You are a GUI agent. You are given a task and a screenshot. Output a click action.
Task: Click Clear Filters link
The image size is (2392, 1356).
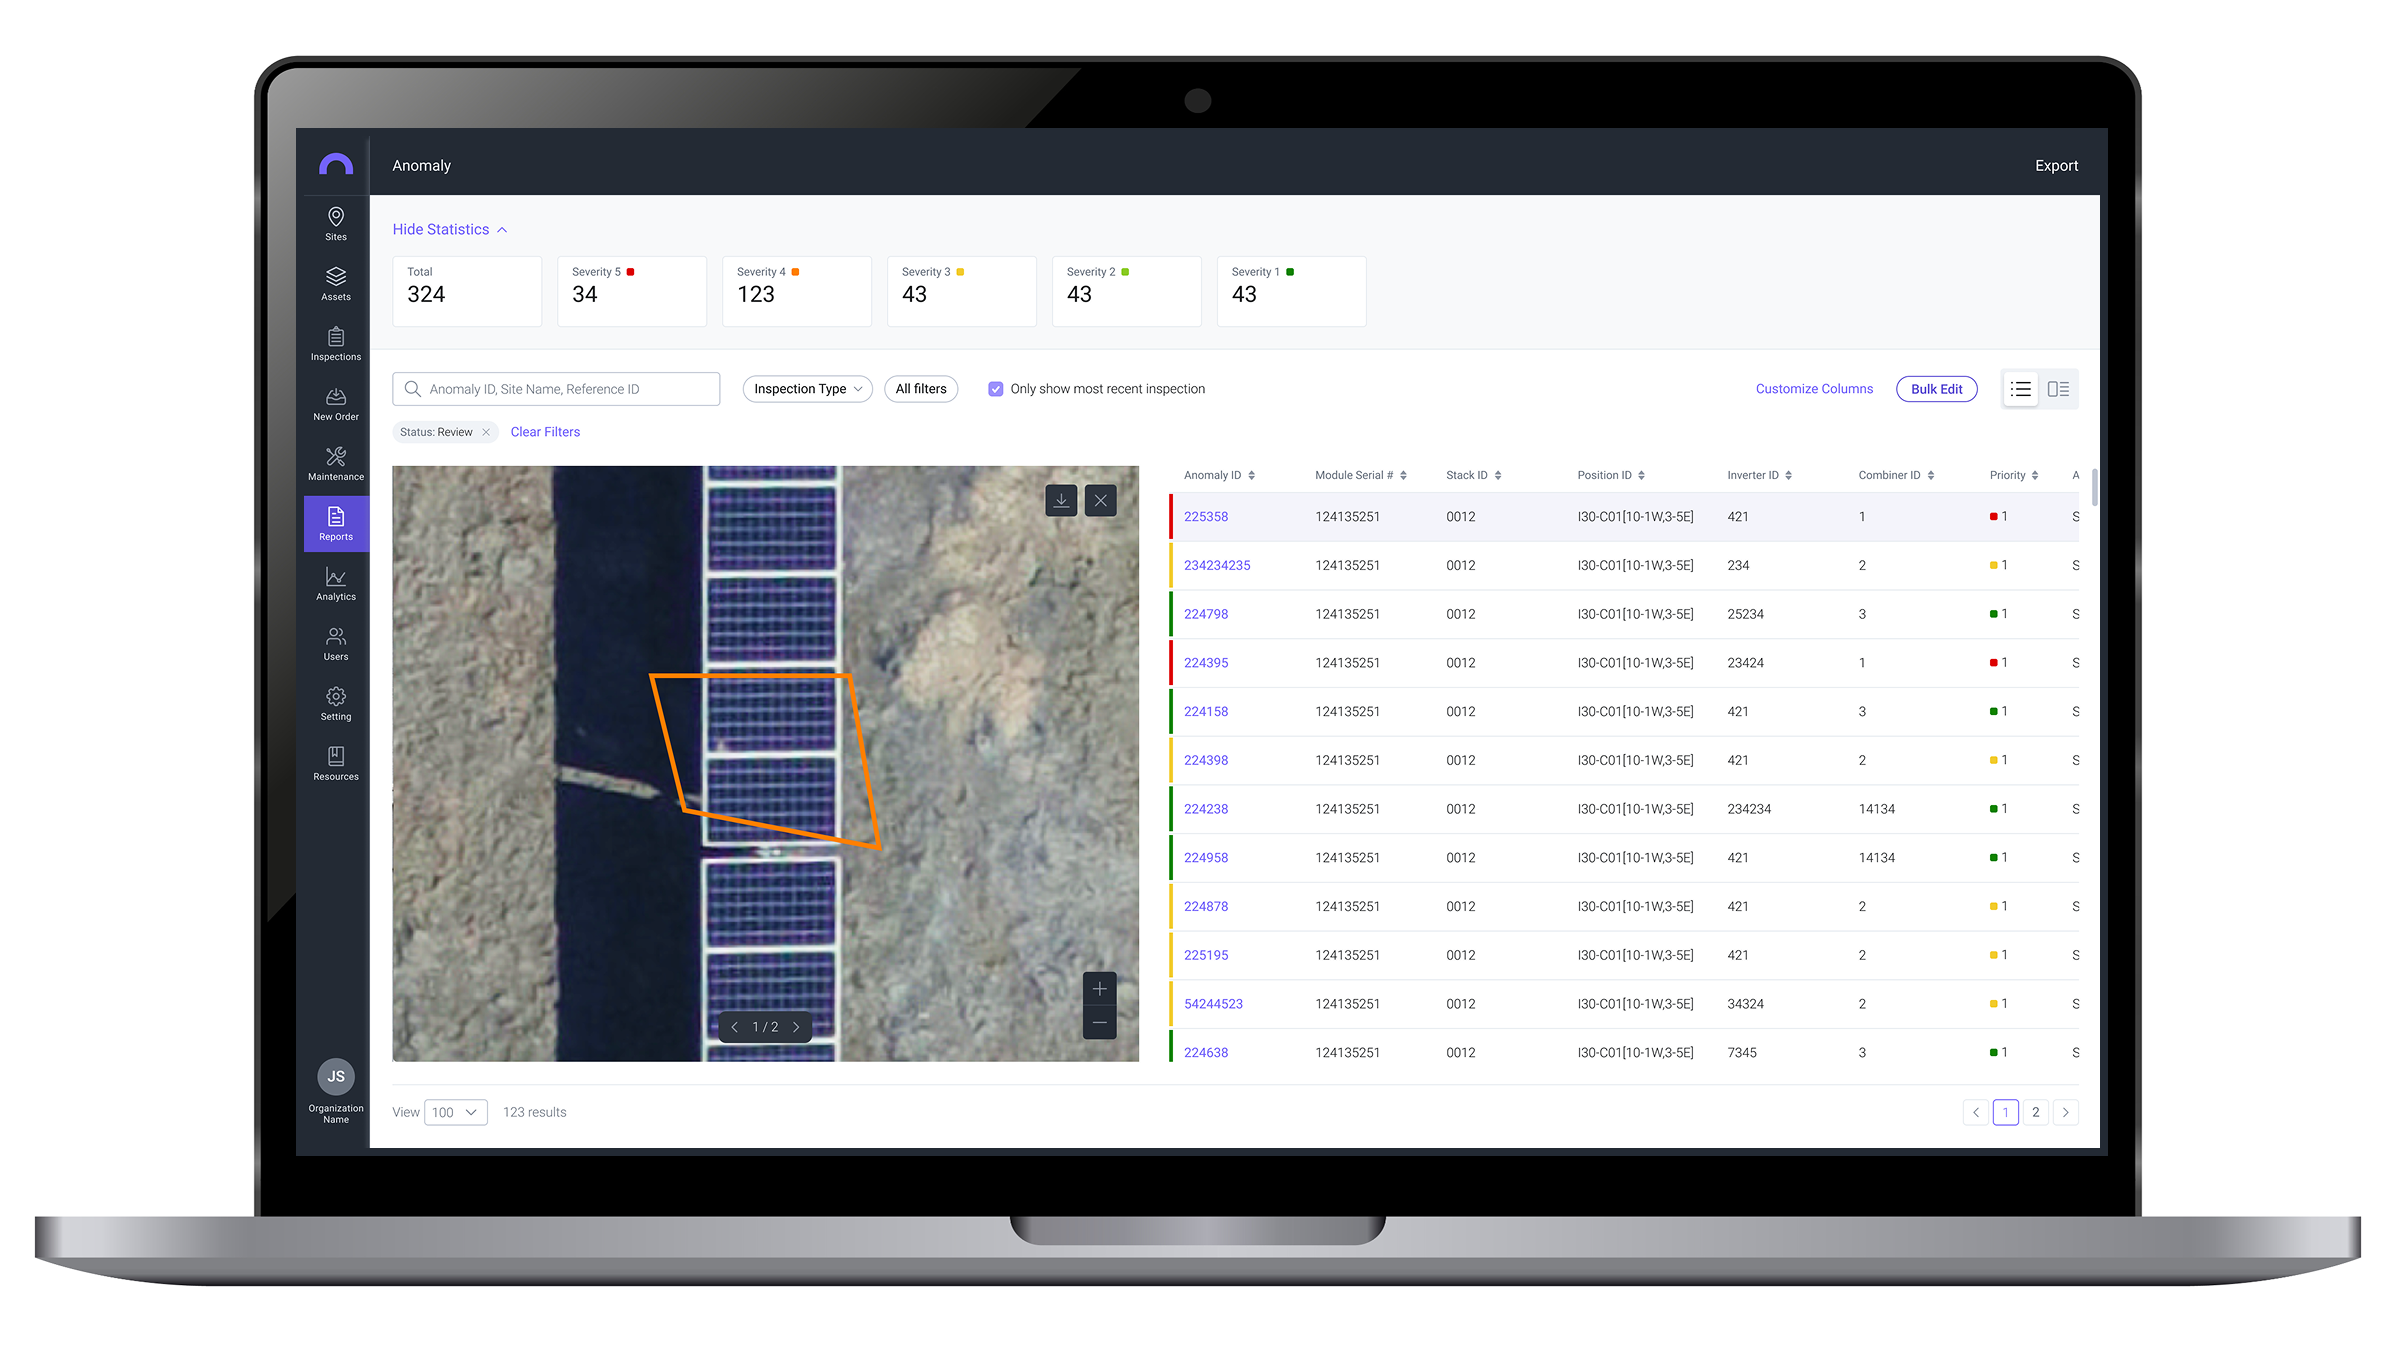tap(545, 432)
